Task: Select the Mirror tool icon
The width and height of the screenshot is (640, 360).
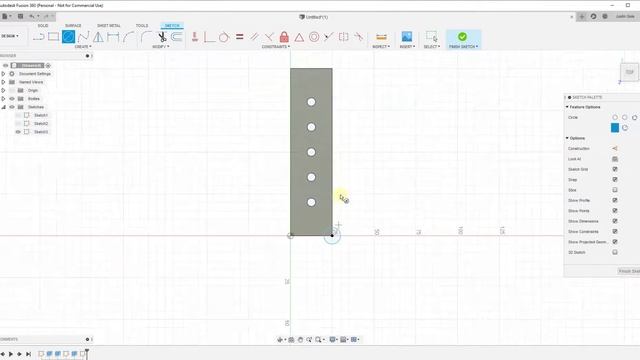Action: pyautogui.click(x=98, y=37)
